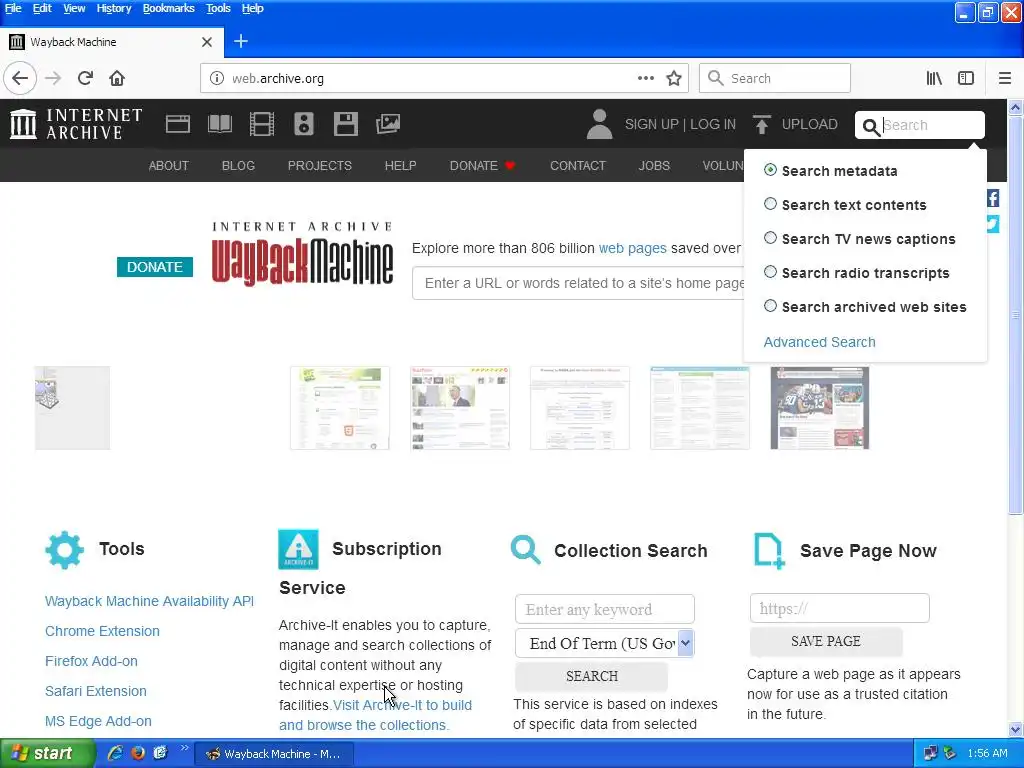Open the Advanced Search link
Image resolution: width=1024 pixels, height=768 pixels.
[x=819, y=342]
